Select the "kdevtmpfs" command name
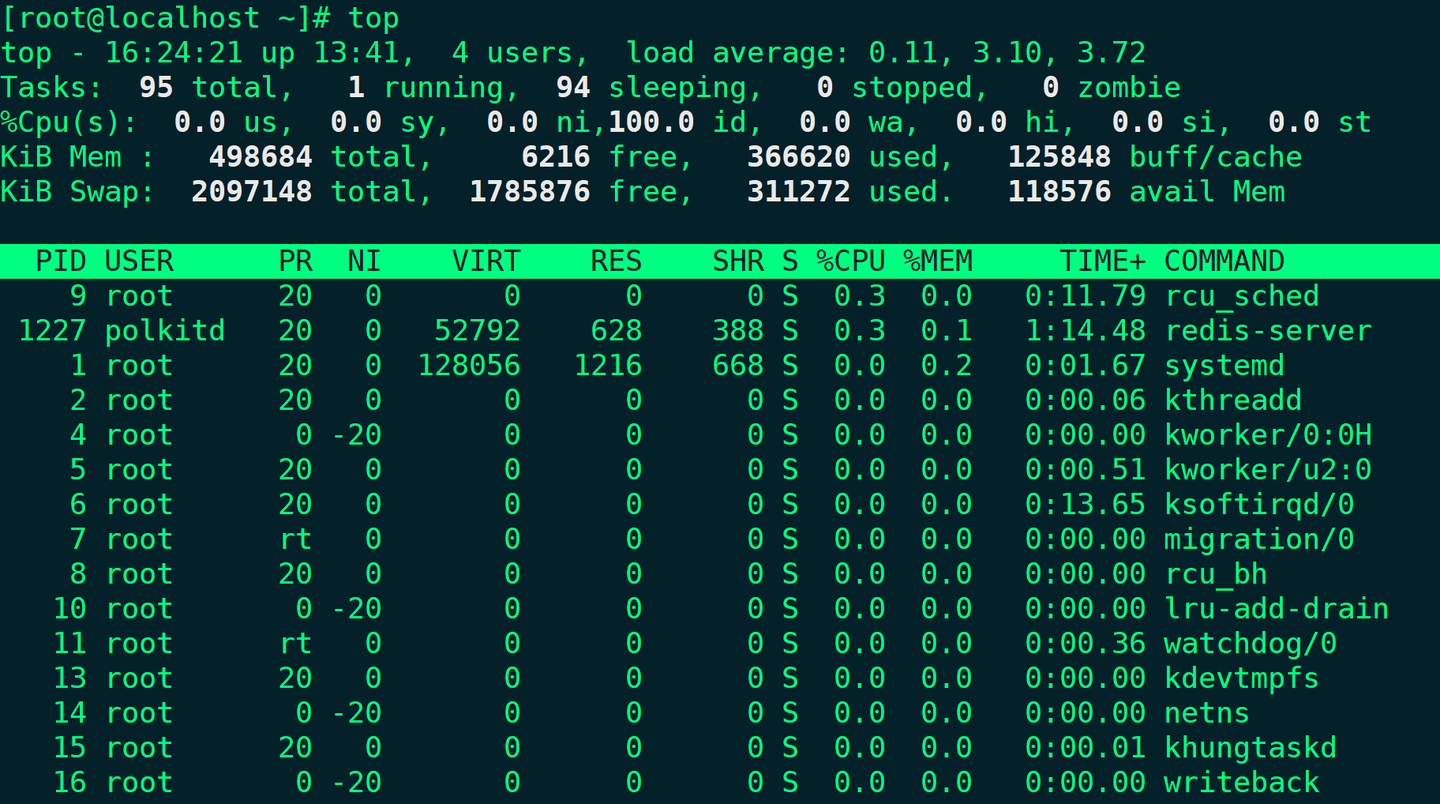Image resolution: width=1440 pixels, height=804 pixels. tap(1242, 679)
